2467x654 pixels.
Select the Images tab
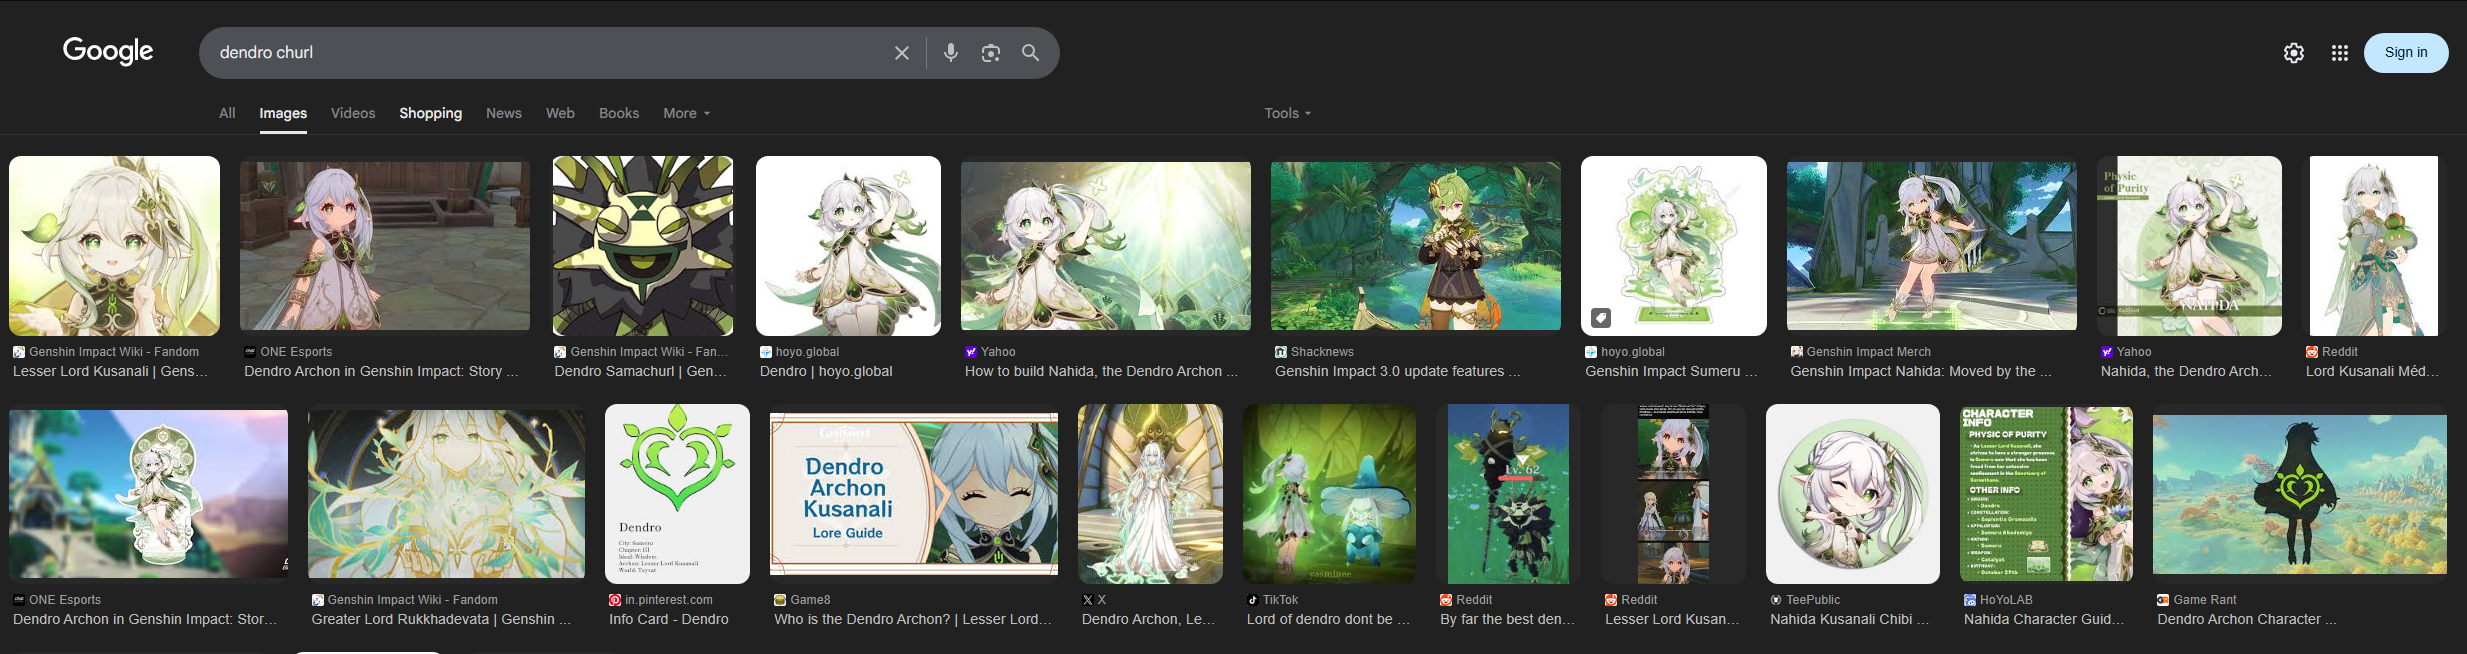[x=283, y=113]
